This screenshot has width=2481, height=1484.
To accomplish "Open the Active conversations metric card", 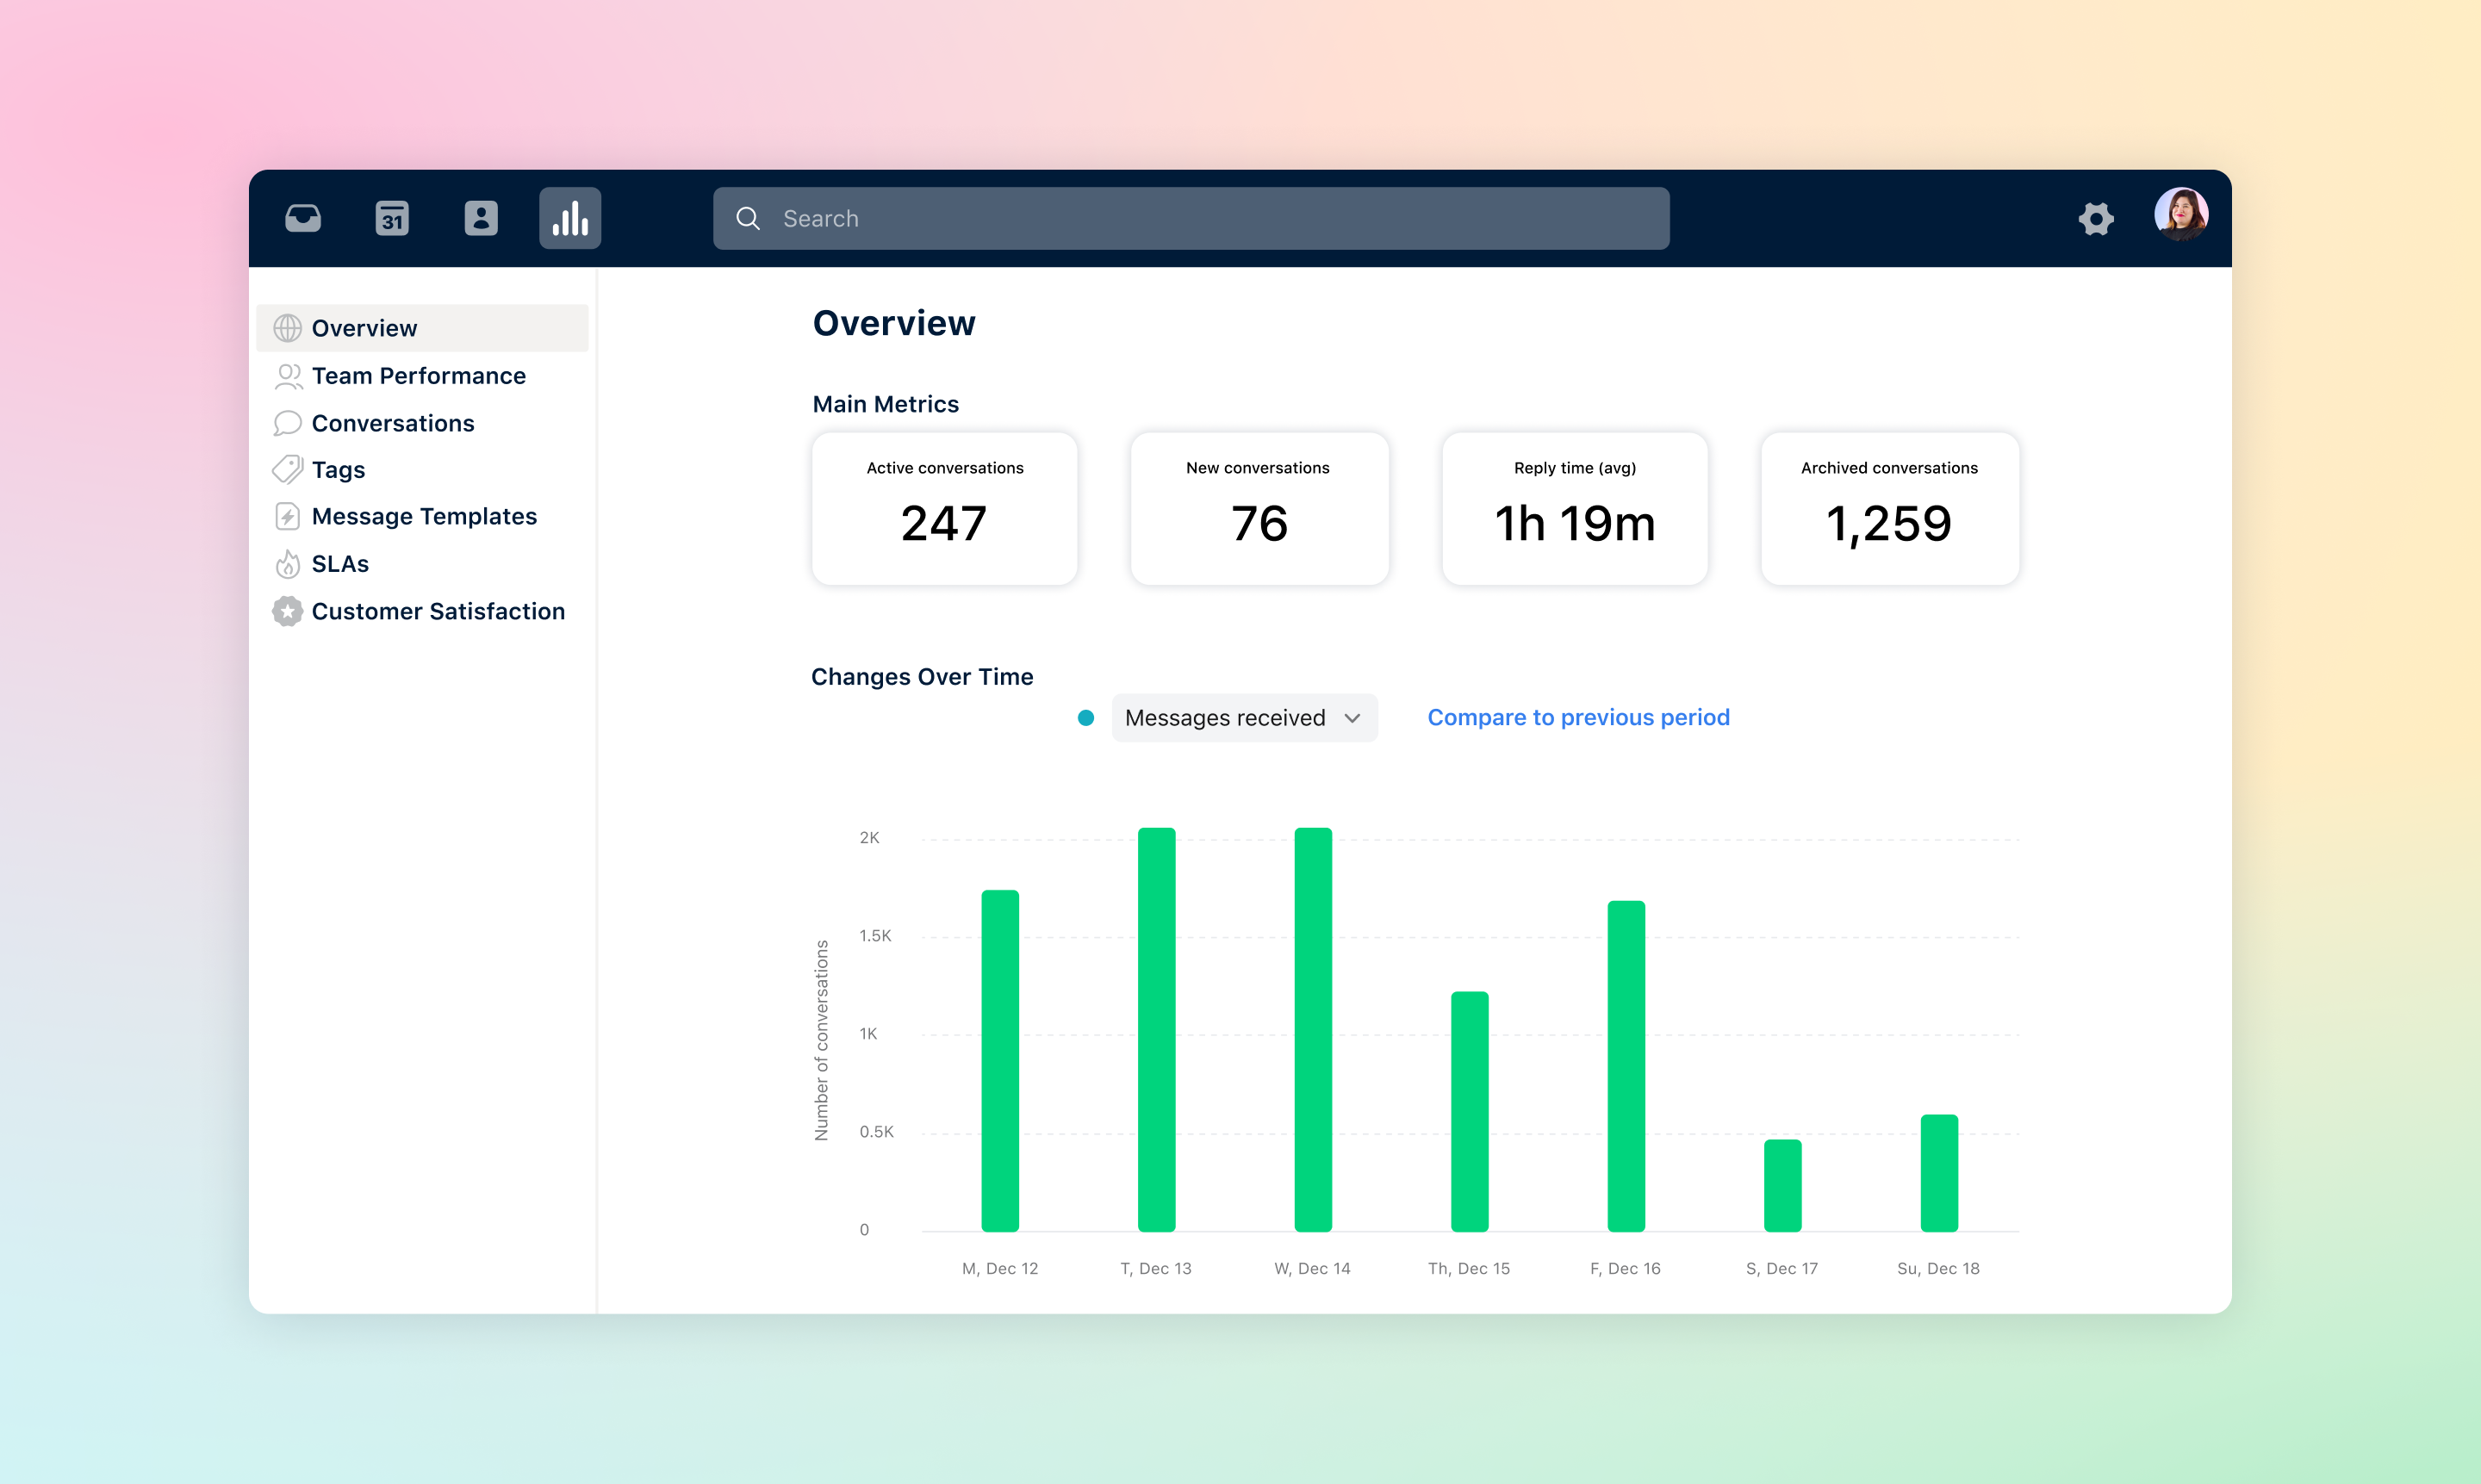I will tap(944, 508).
